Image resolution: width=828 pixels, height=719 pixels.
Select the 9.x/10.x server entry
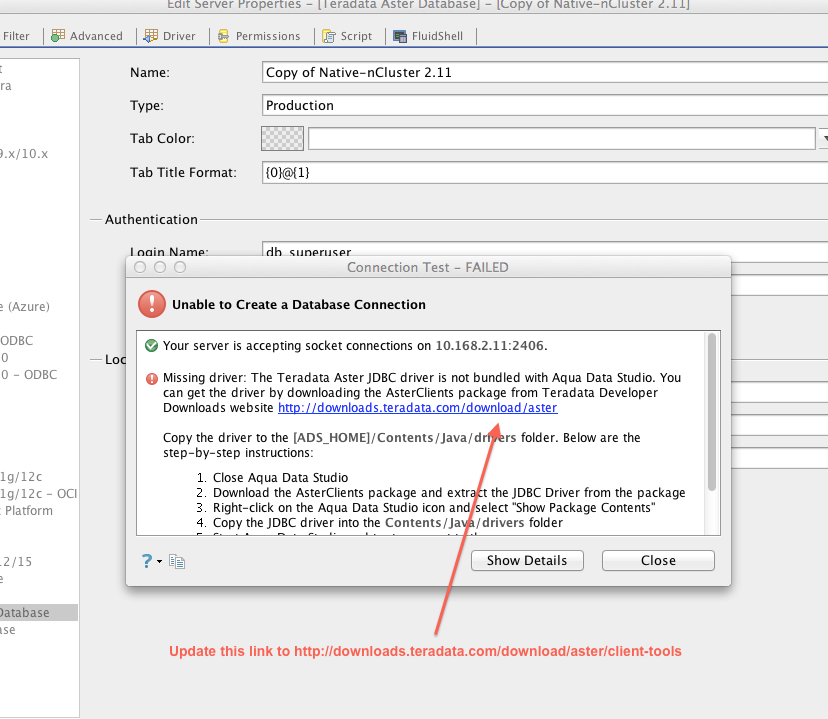tap(24, 154)
